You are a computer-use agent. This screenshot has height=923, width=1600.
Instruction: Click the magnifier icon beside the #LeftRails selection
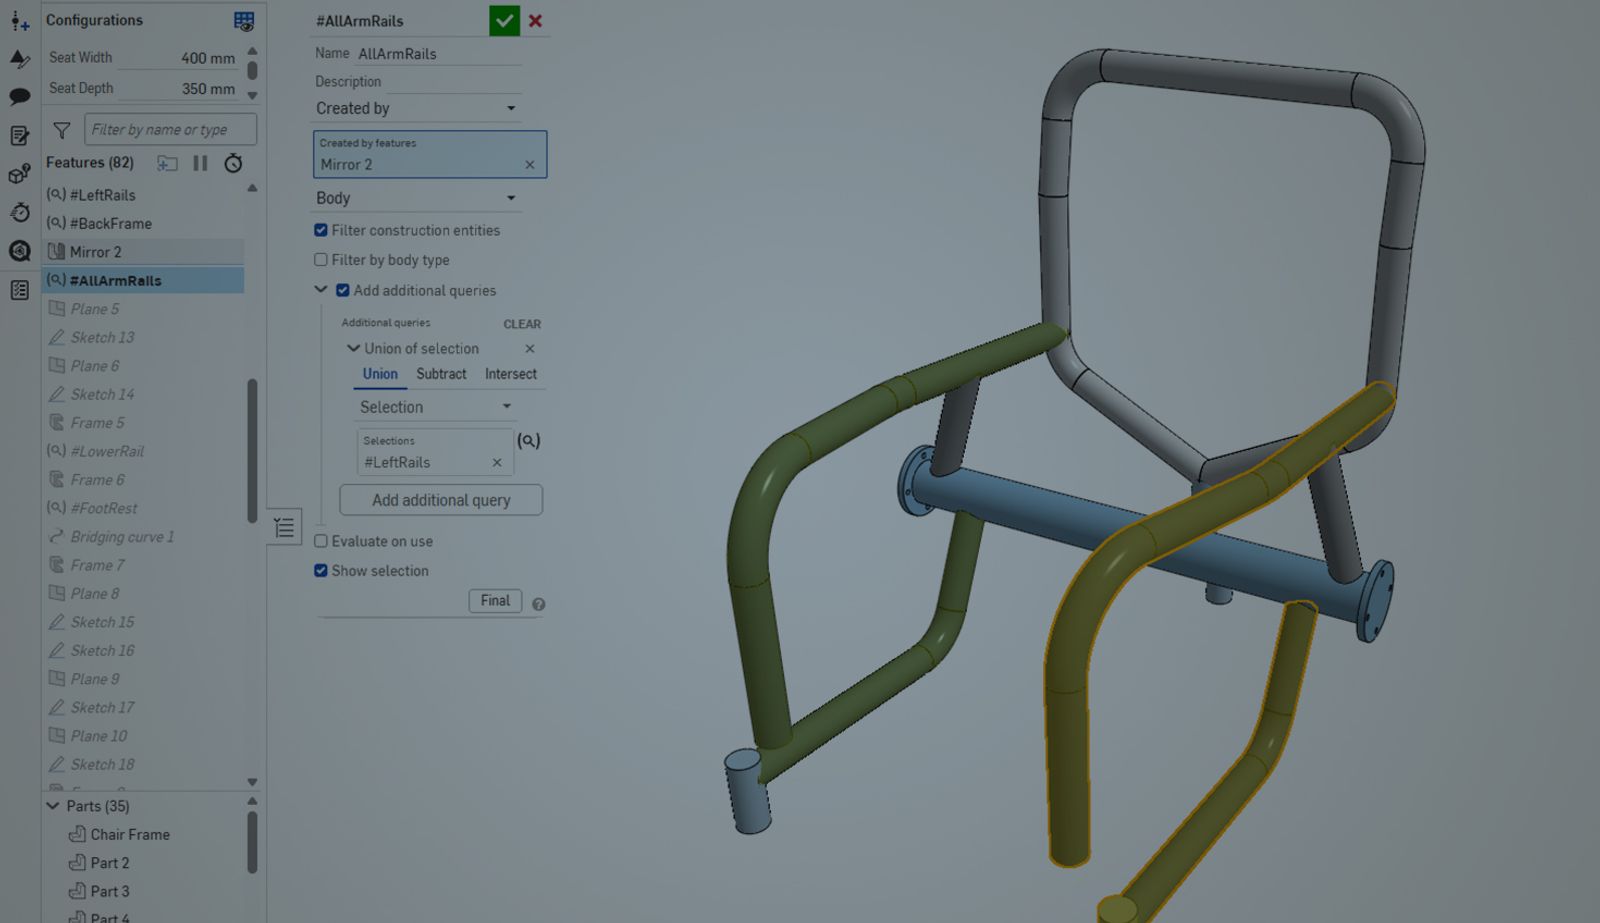(x=529, y=440)
